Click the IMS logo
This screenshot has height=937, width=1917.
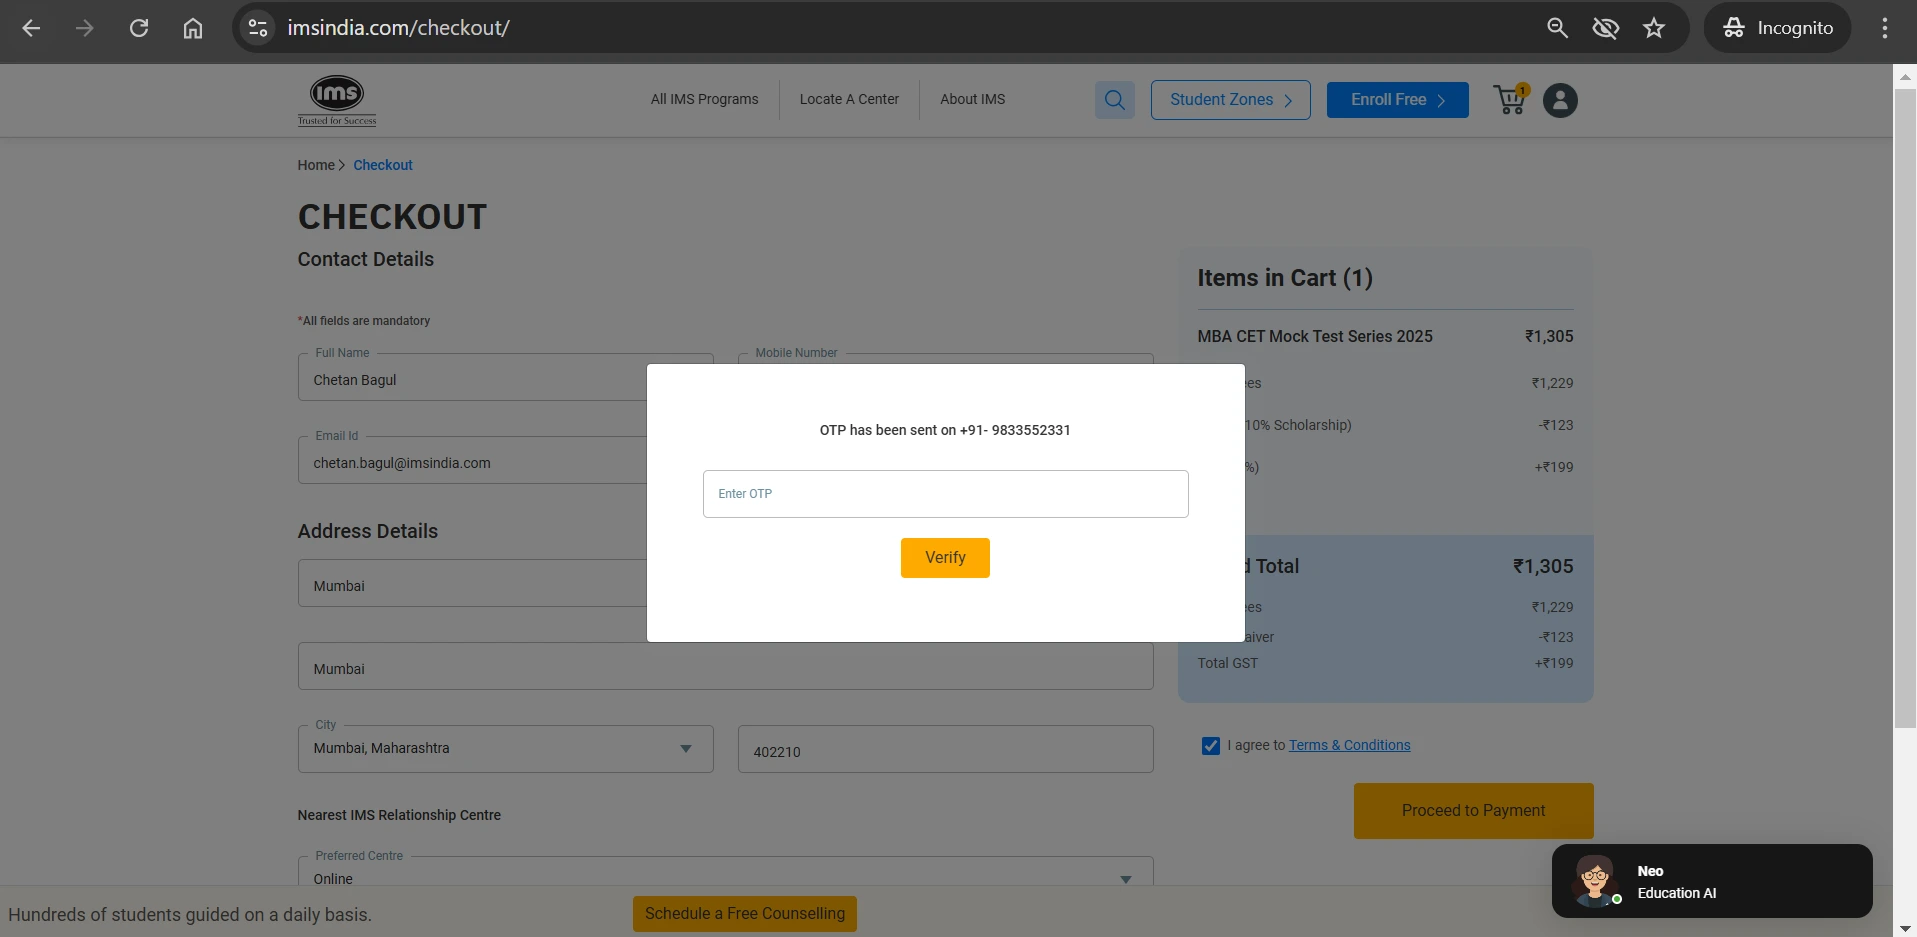[x=337, y=100]
